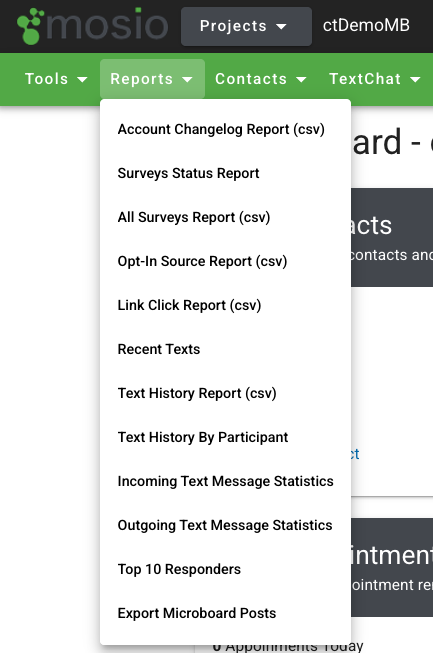Click the ctDemoMB project name

click(x=366, y=25)
